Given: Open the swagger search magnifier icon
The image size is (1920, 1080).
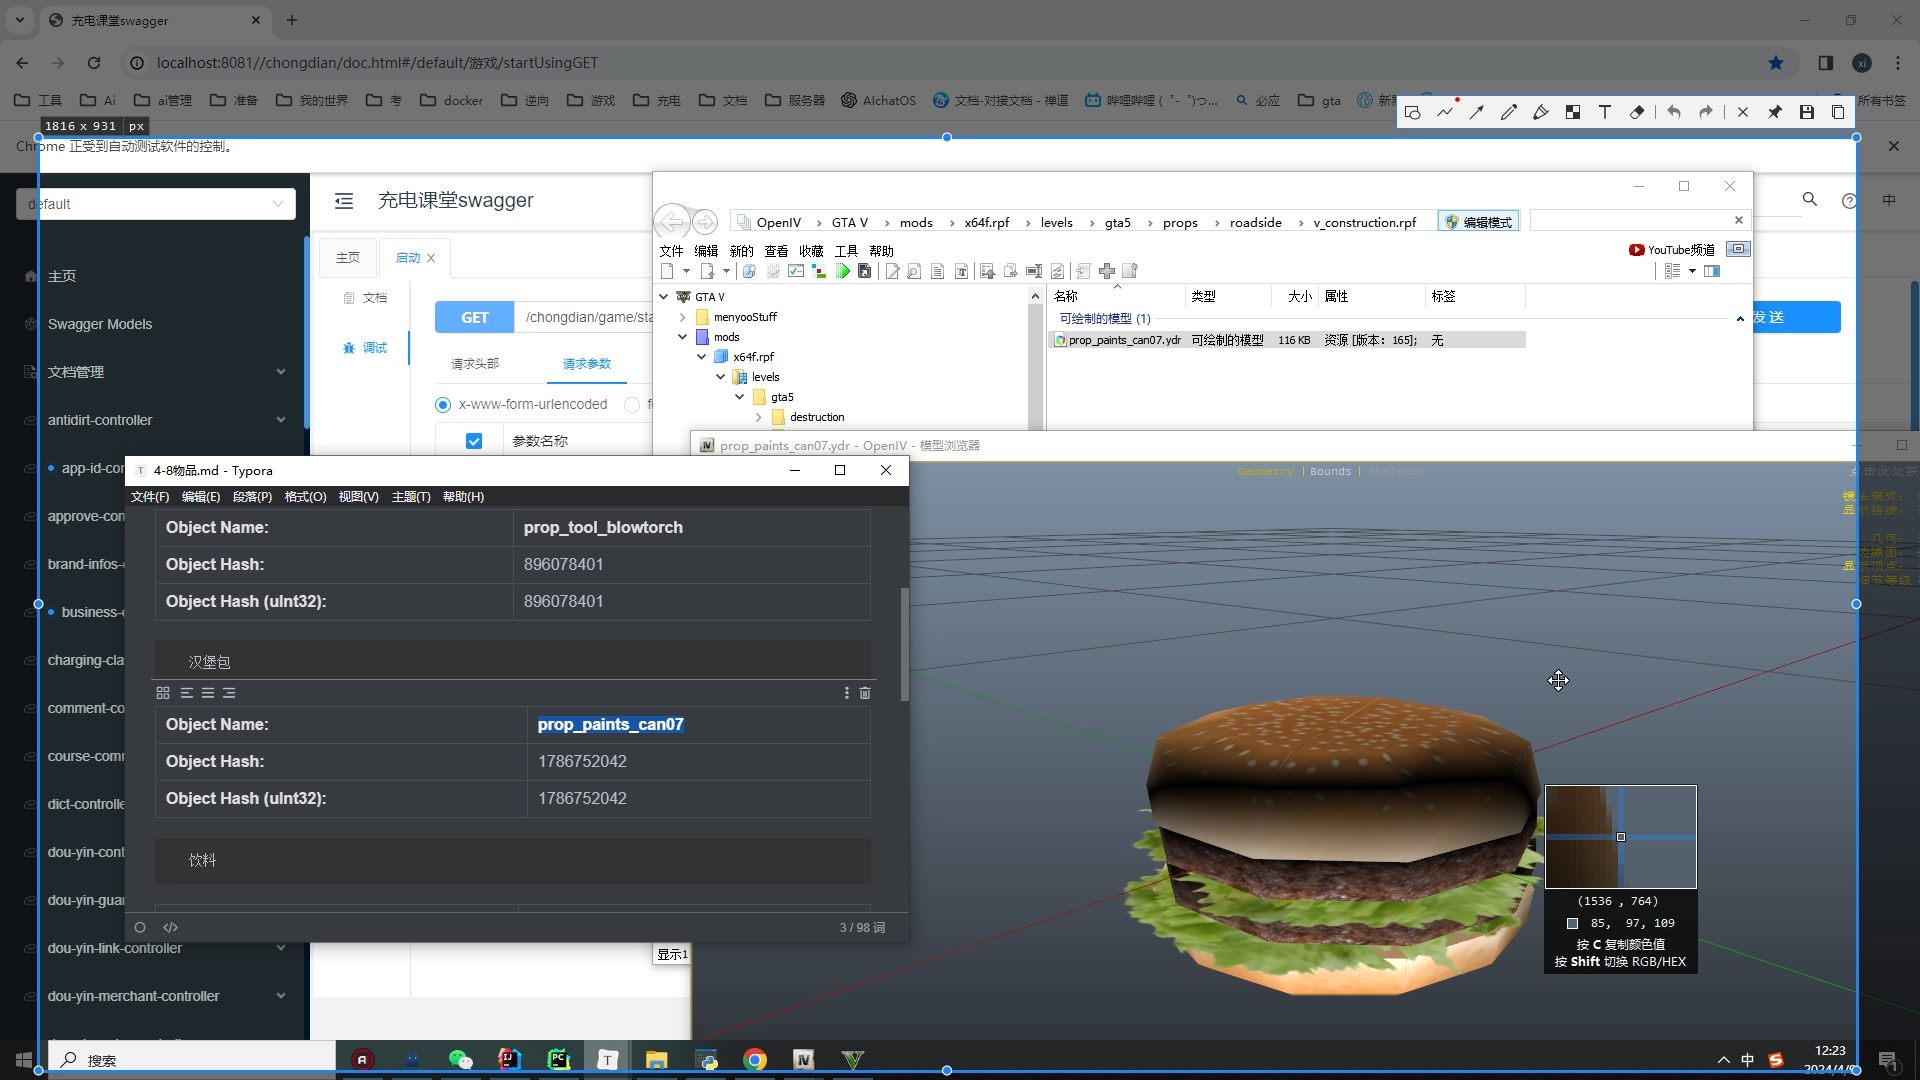Looking at the screenshot, I should 1810,200.
